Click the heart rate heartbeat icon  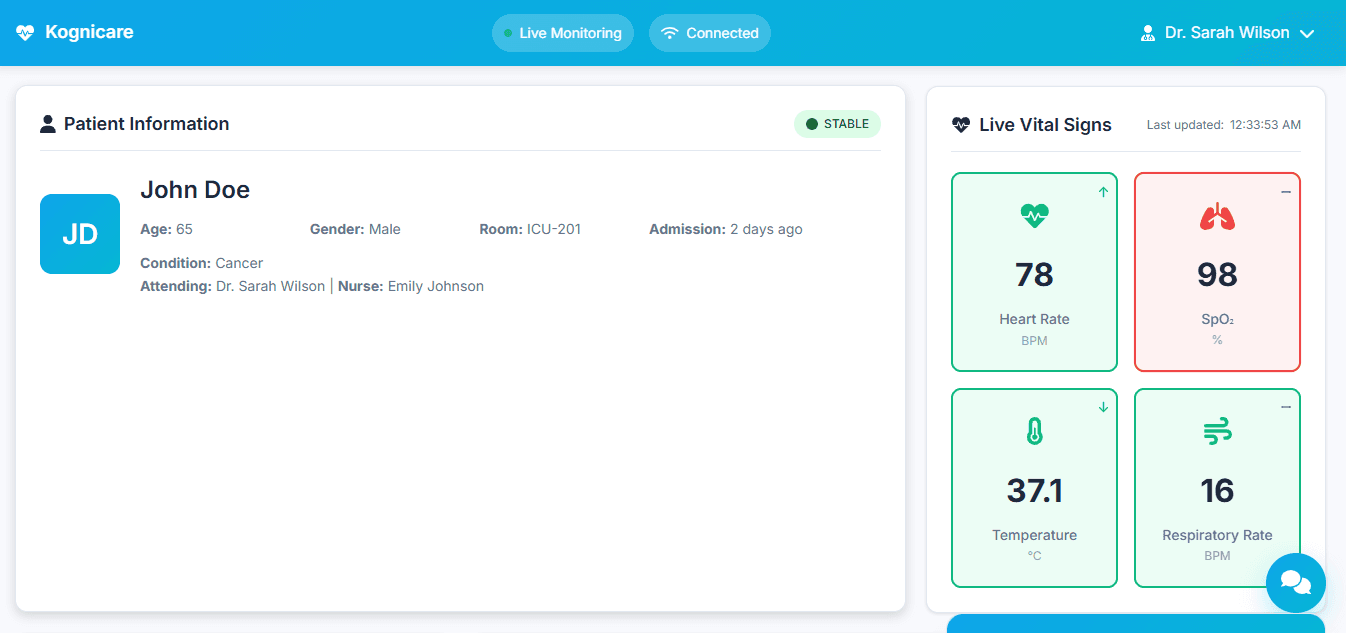(x=1034, y=216)
